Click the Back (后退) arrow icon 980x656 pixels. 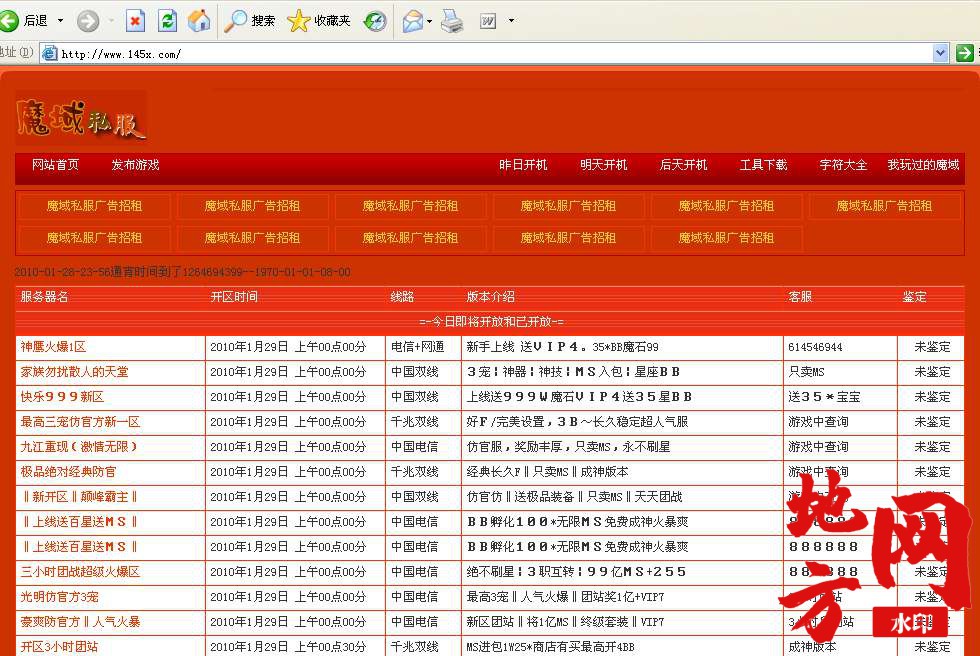9,21
